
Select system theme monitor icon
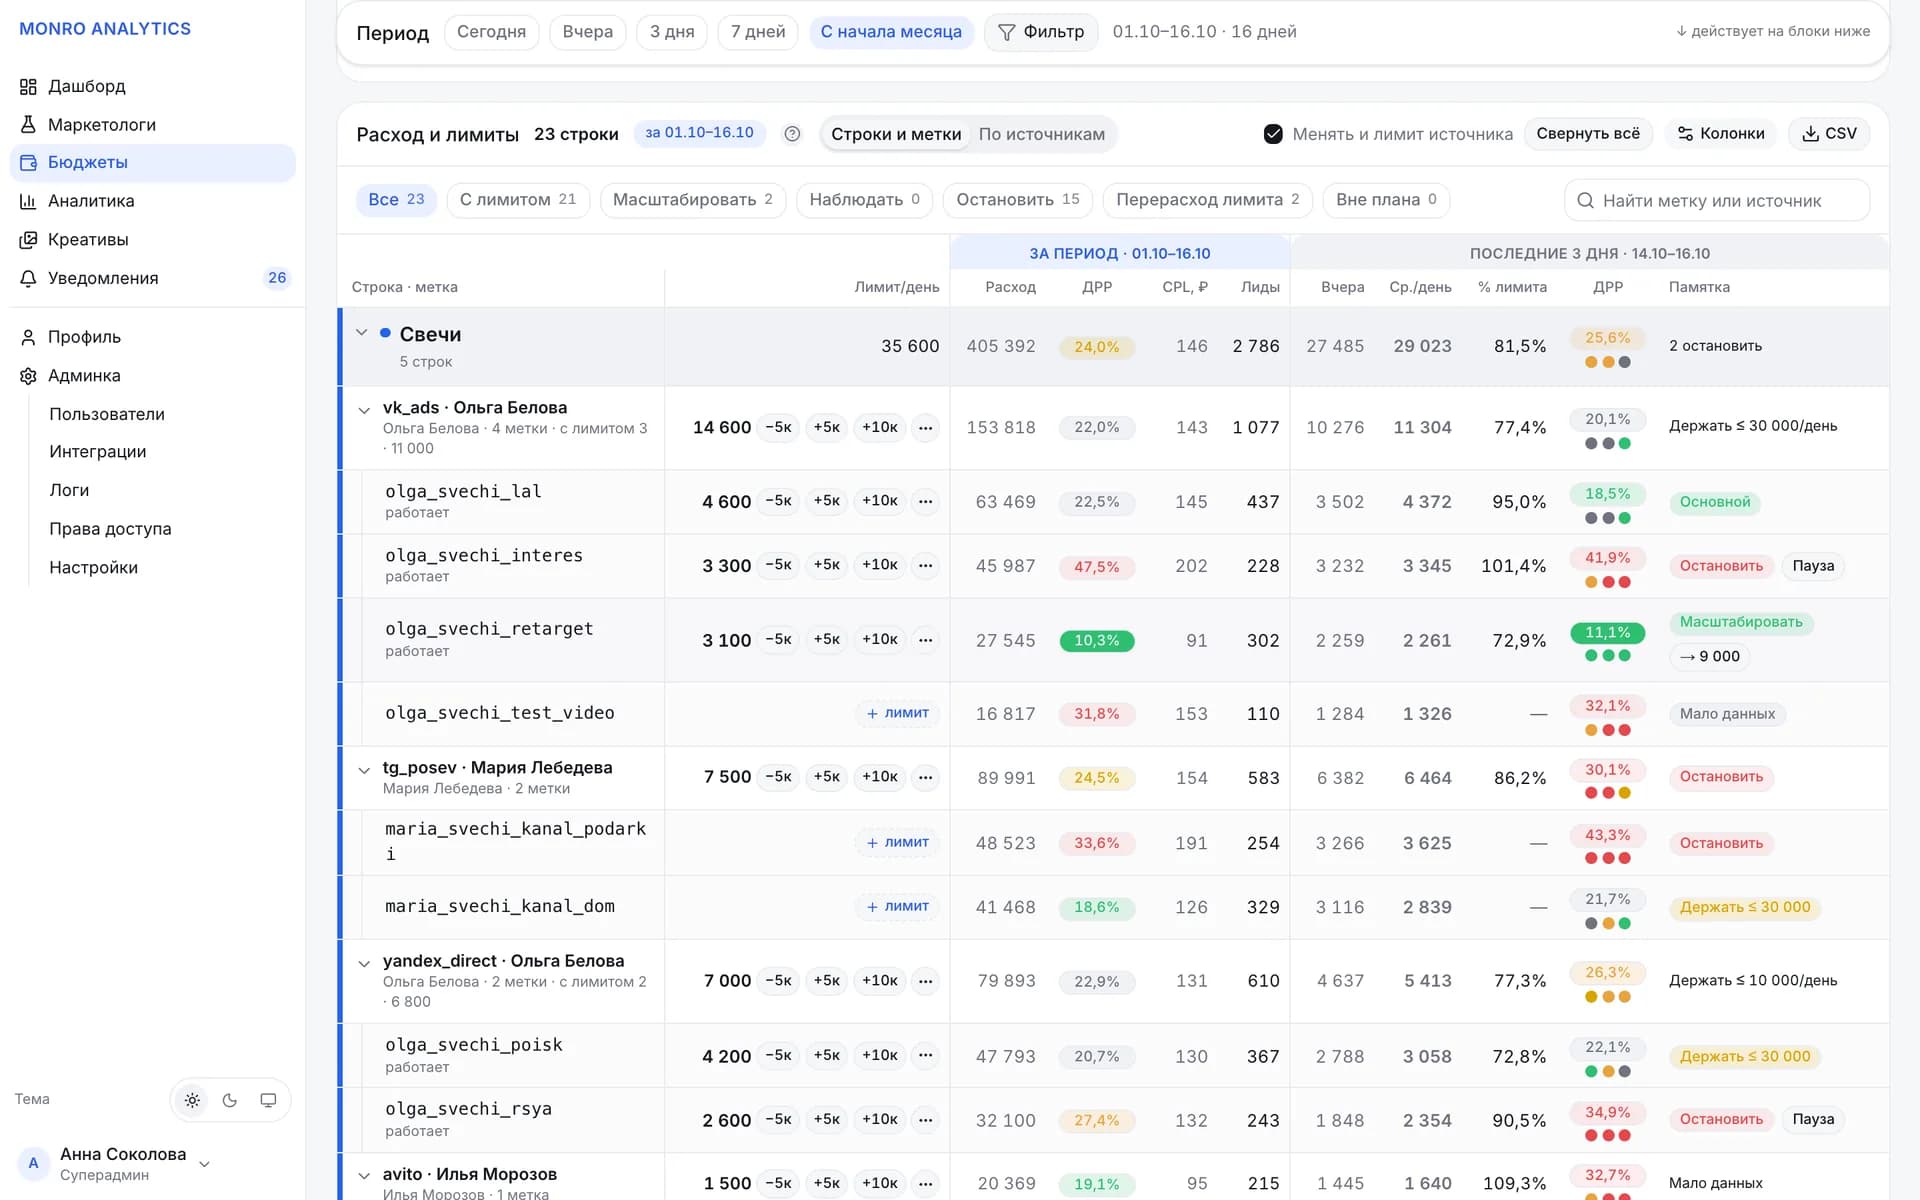pyautogui.click(x=268, y=1100)
